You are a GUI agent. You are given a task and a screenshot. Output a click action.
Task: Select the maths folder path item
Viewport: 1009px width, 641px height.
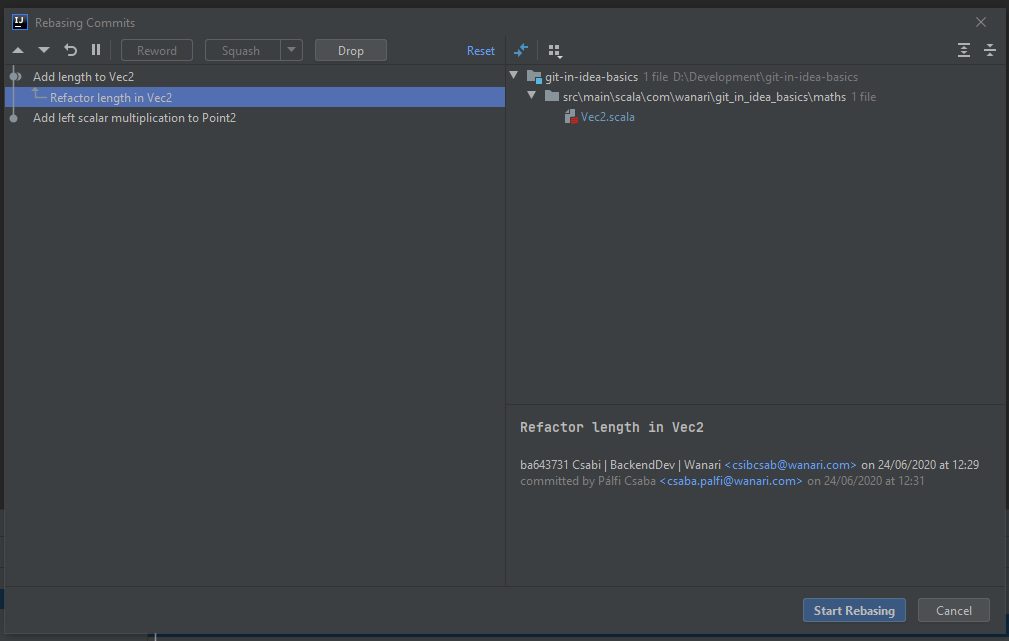[x=704, y=97]
